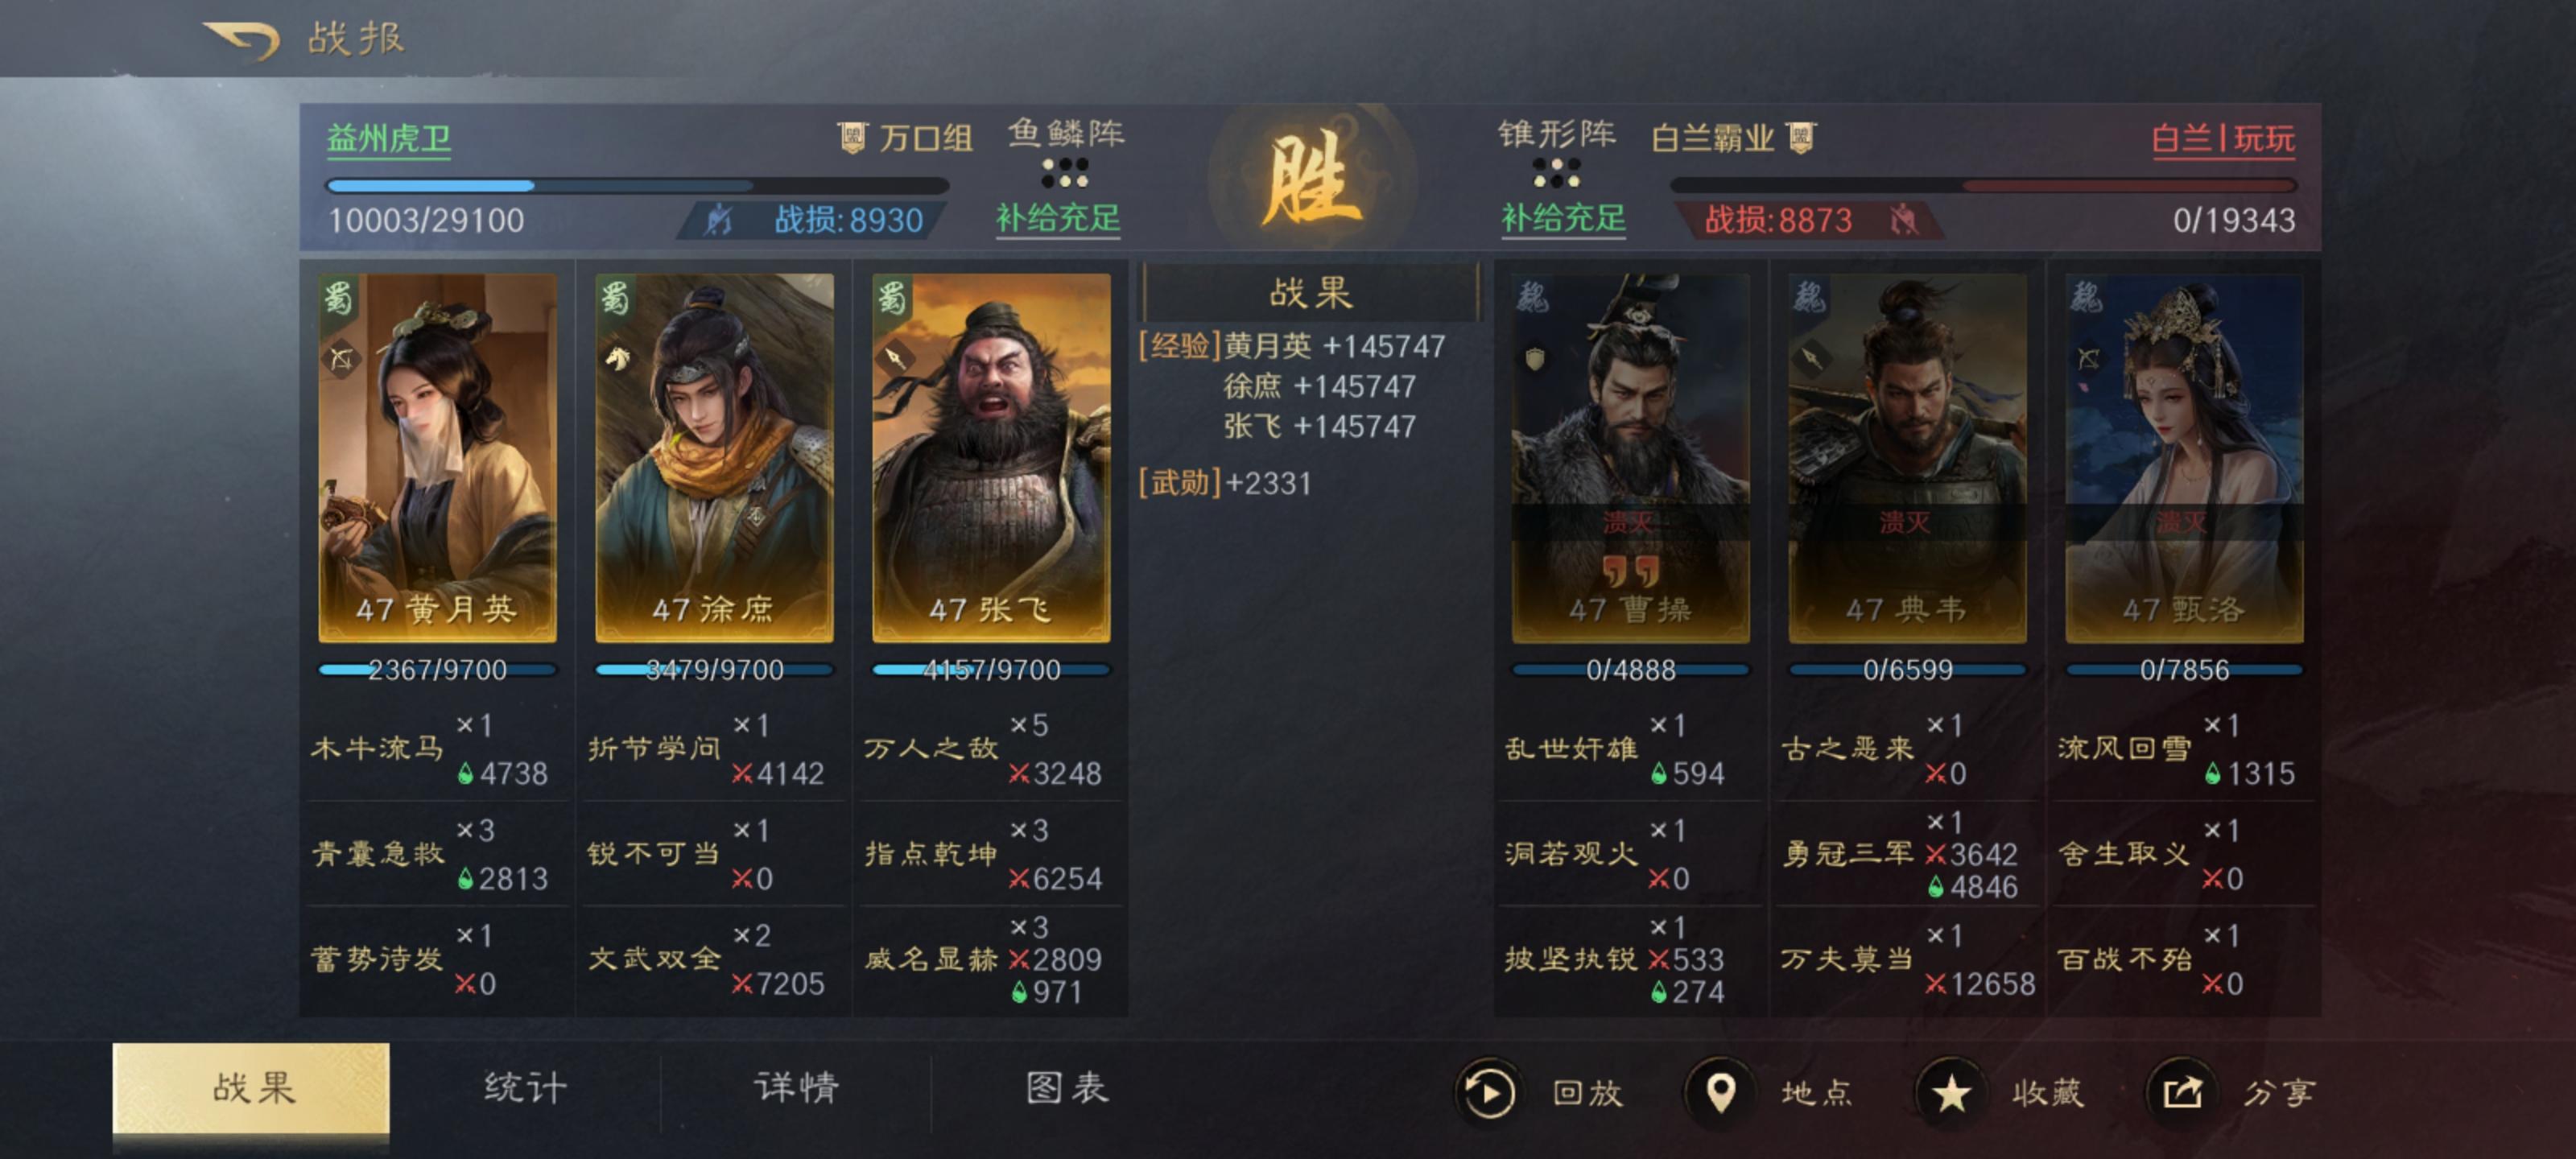
Task: Open the 曹操 hero portrait card
Action: pos(1630,457)
